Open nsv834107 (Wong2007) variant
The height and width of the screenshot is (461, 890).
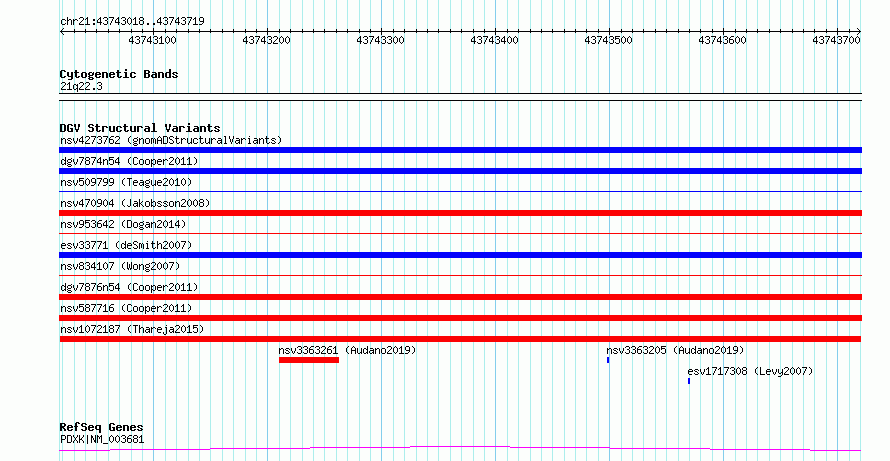pos(120,266)
